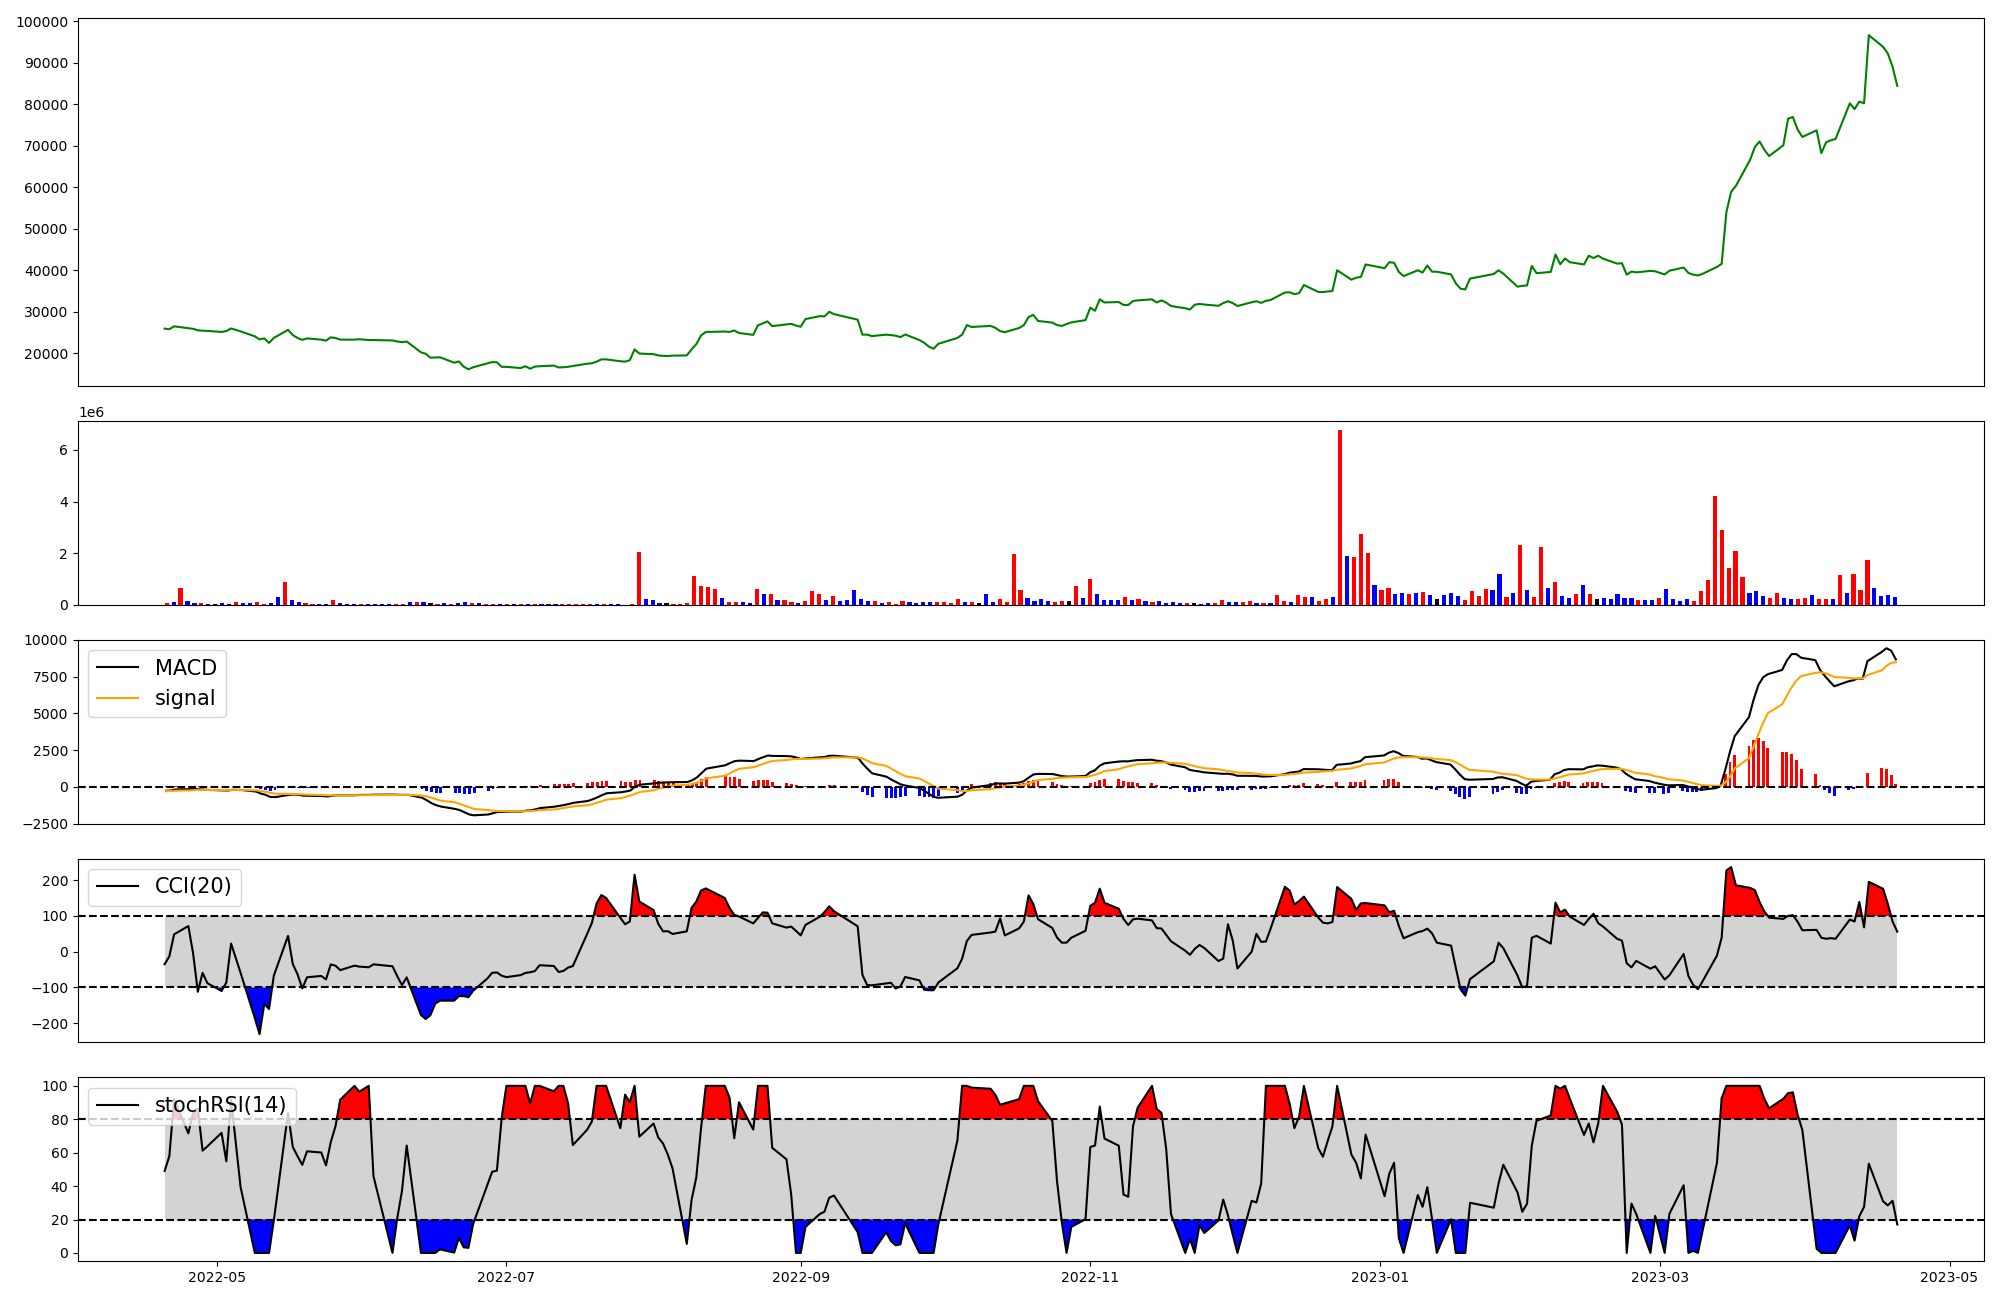Click the signal legend entry

(x=185, y=698)
